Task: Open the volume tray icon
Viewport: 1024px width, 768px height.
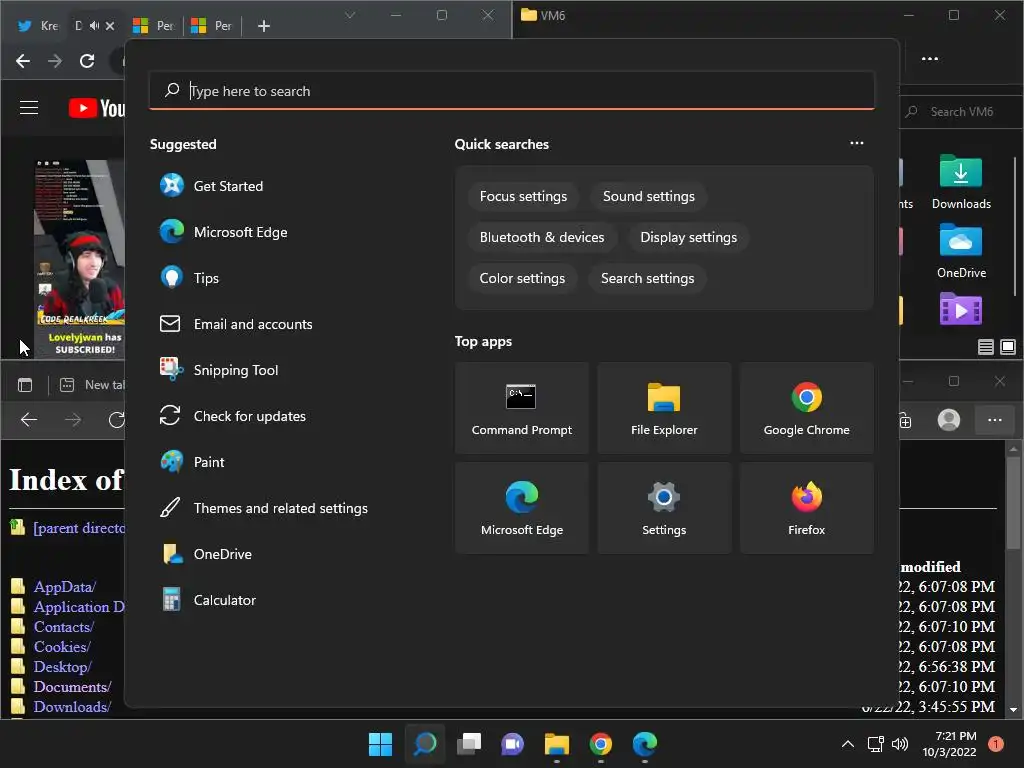Action: (900, 744)
